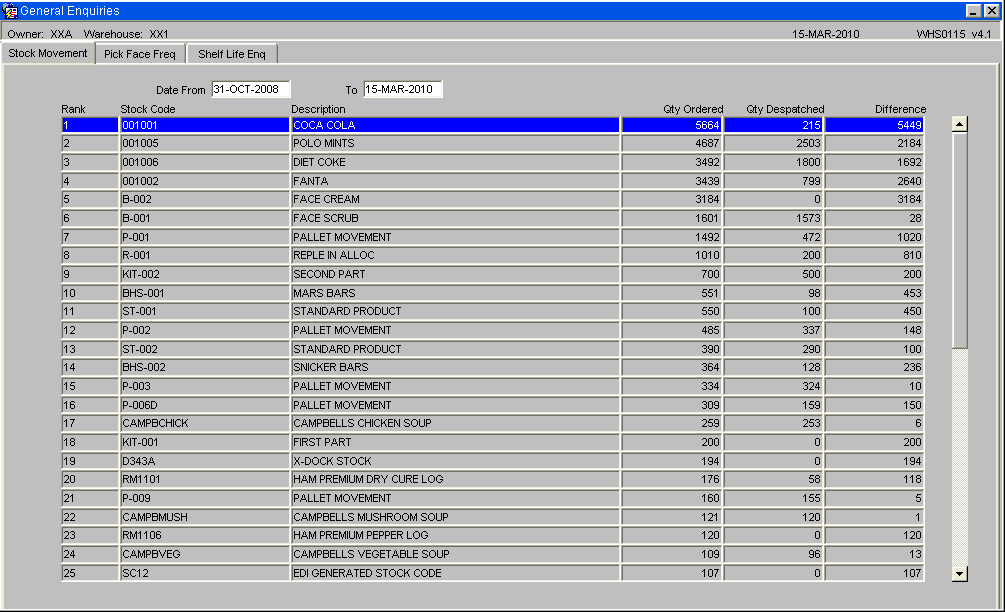Select the FACE SCRUB description cell
Viewport: 1005px width, 612px height.
click(x=455, y=218)
